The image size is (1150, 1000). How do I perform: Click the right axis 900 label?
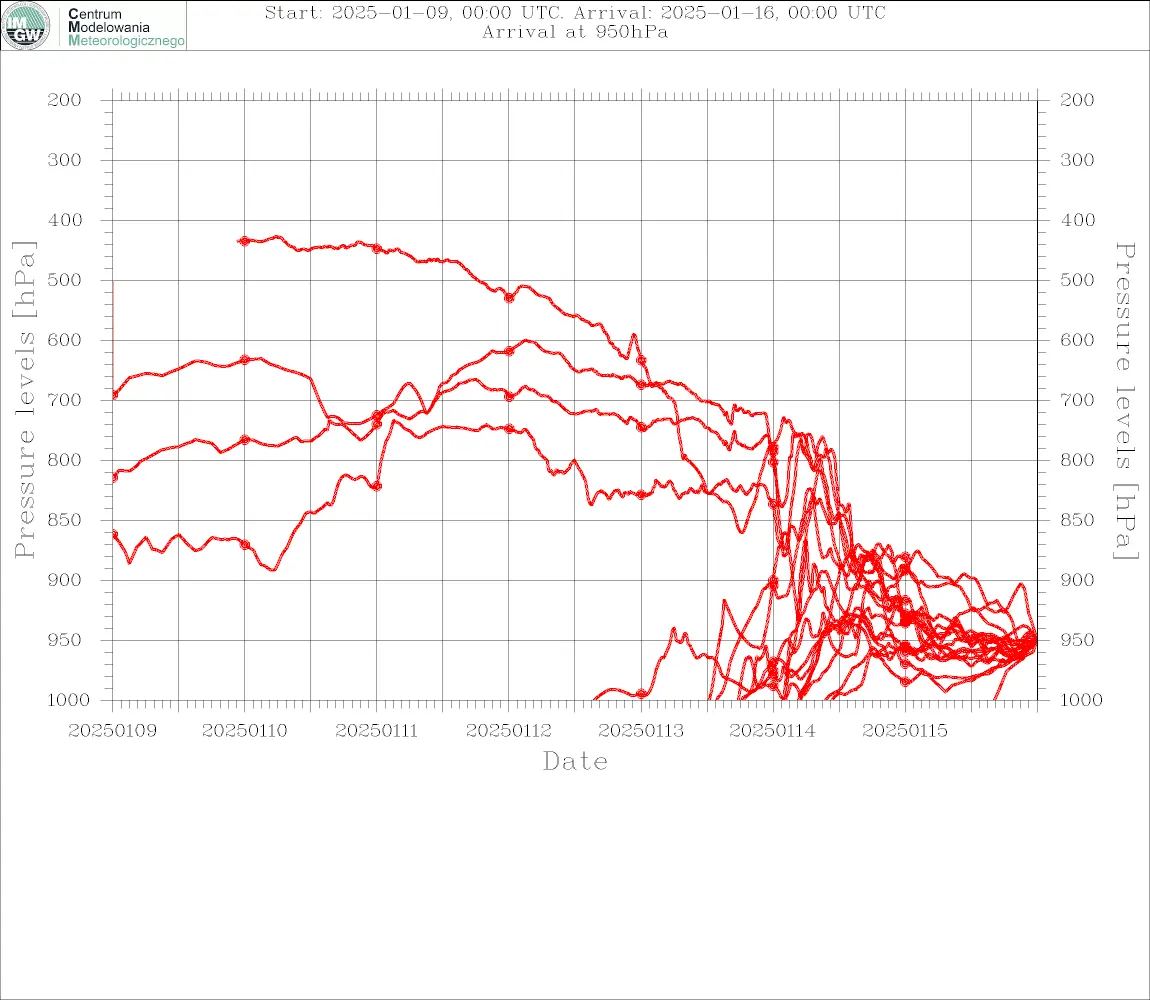click(1077, 580)
